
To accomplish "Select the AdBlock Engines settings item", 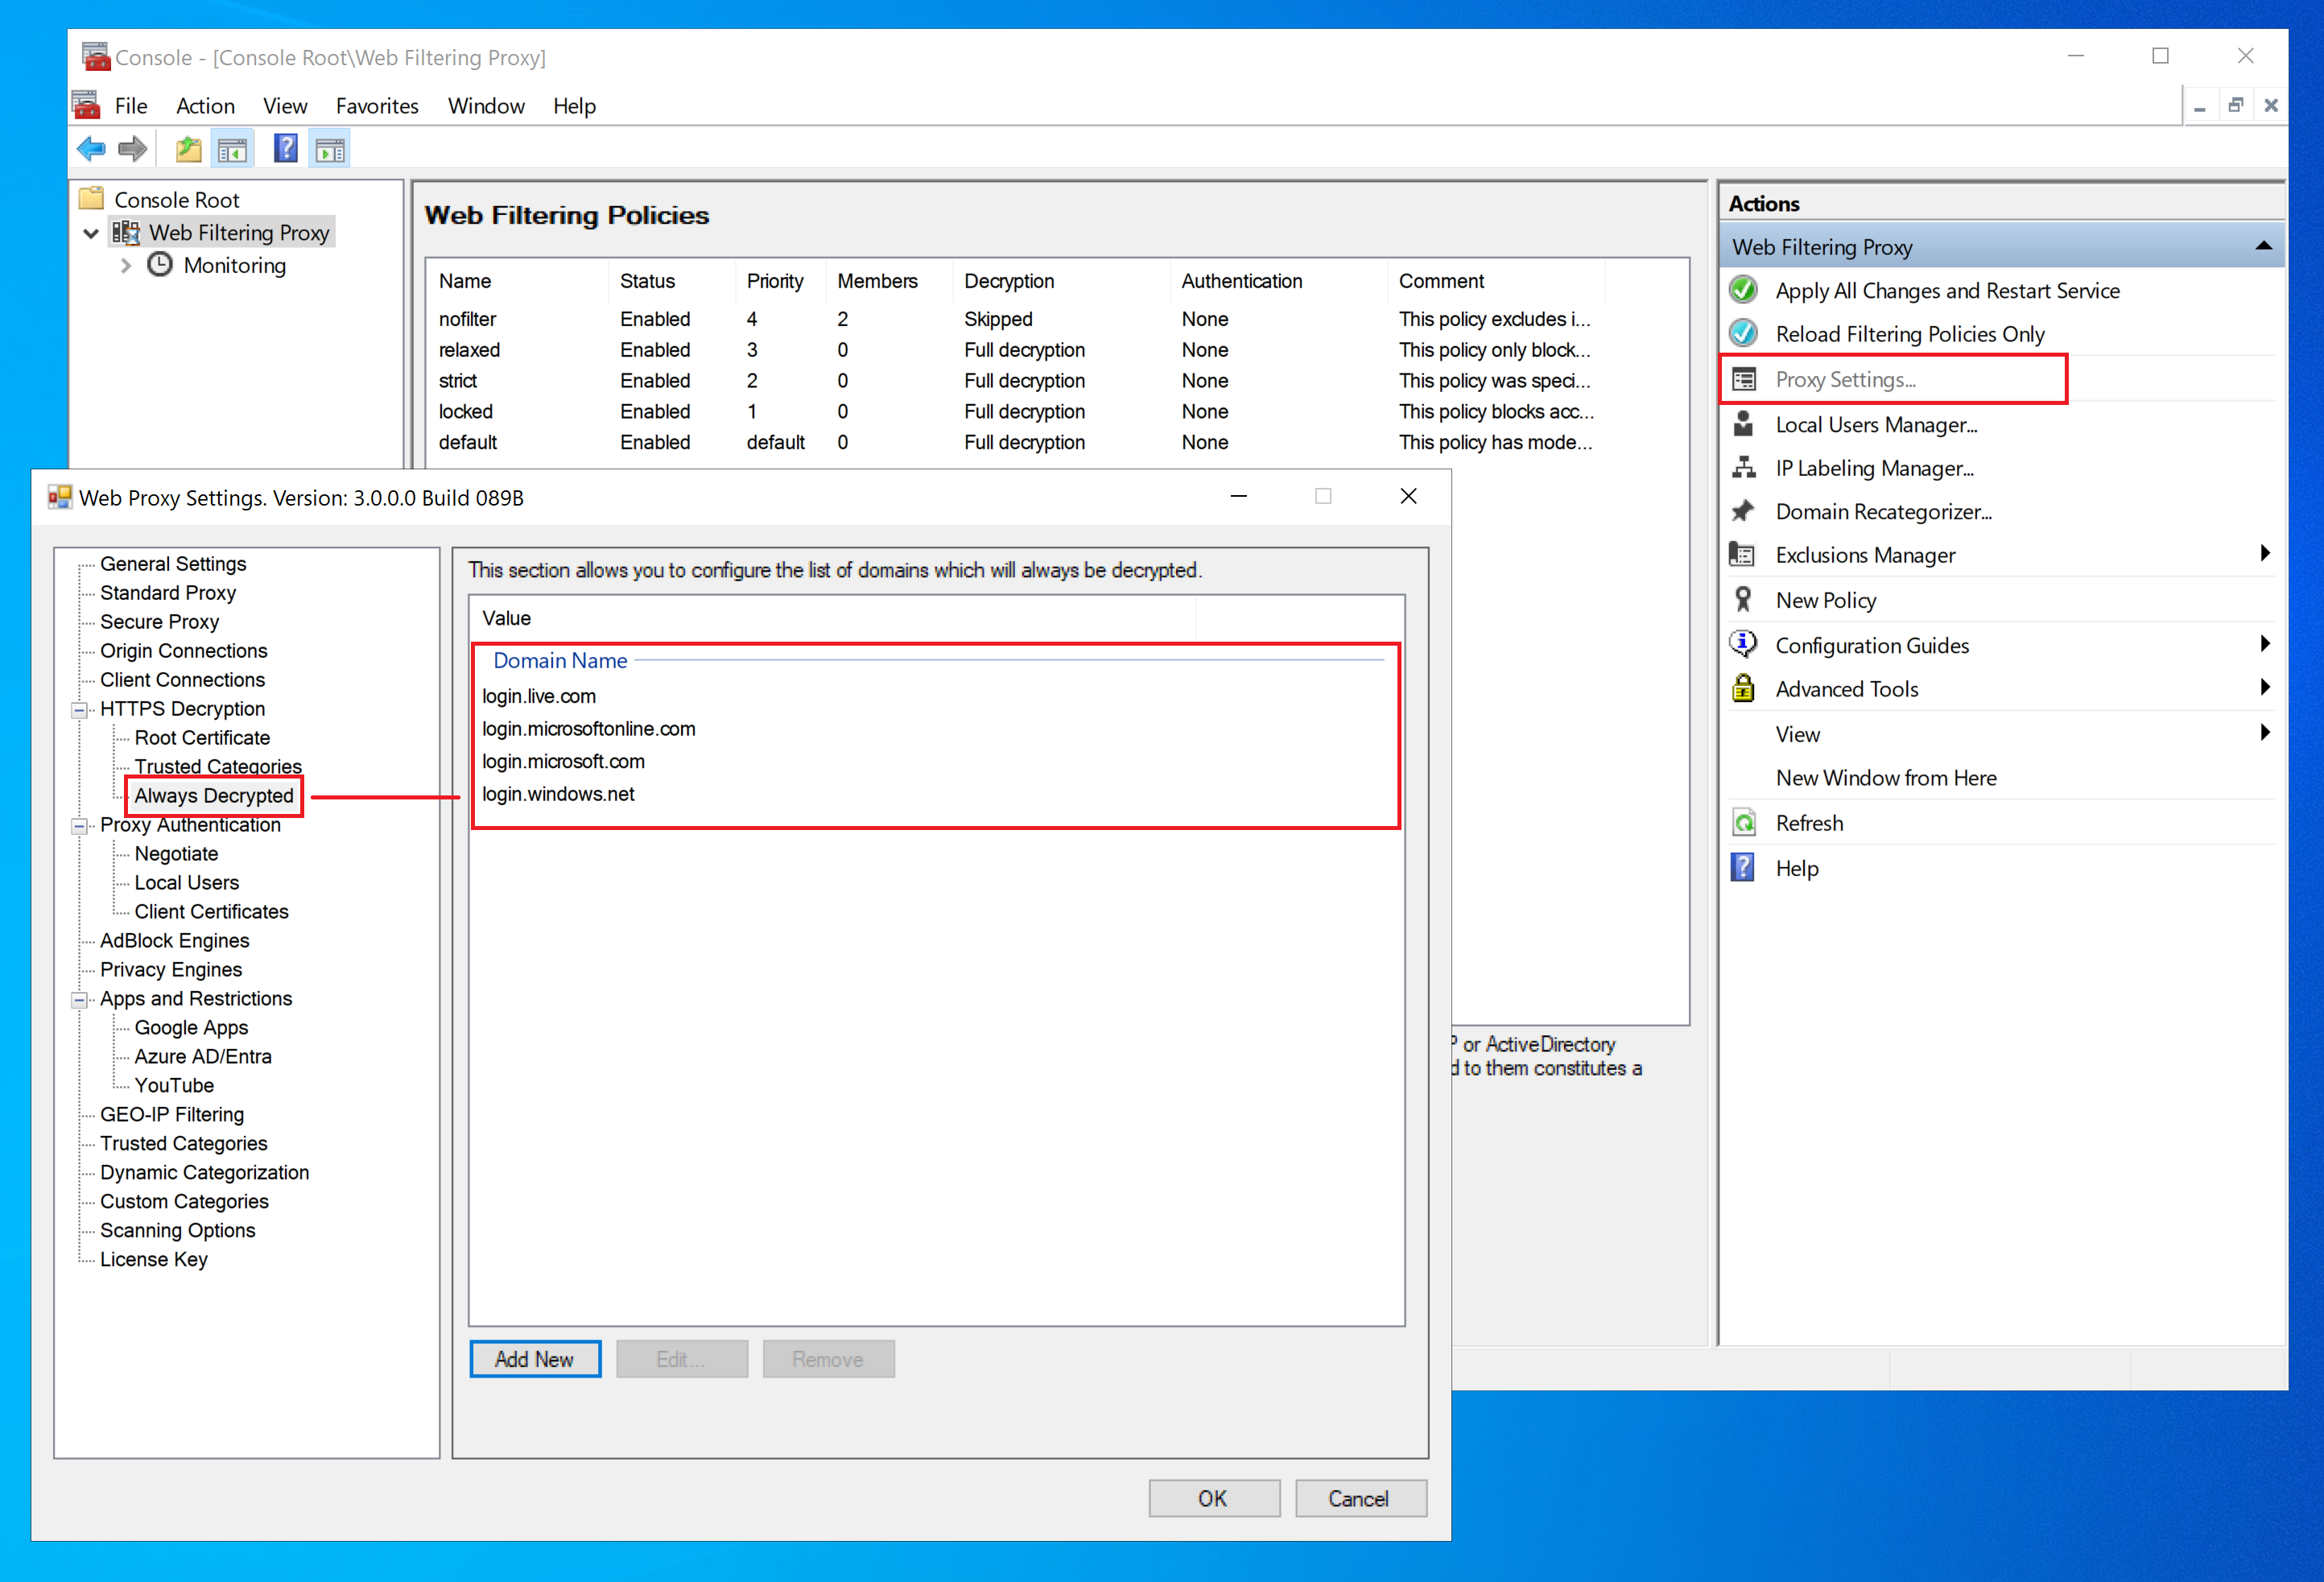I will tap(175, 941).
